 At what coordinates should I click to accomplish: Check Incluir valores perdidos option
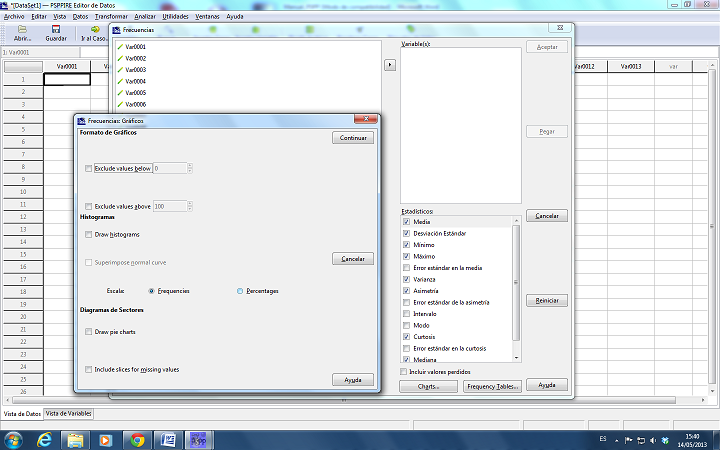coord(403,371)
